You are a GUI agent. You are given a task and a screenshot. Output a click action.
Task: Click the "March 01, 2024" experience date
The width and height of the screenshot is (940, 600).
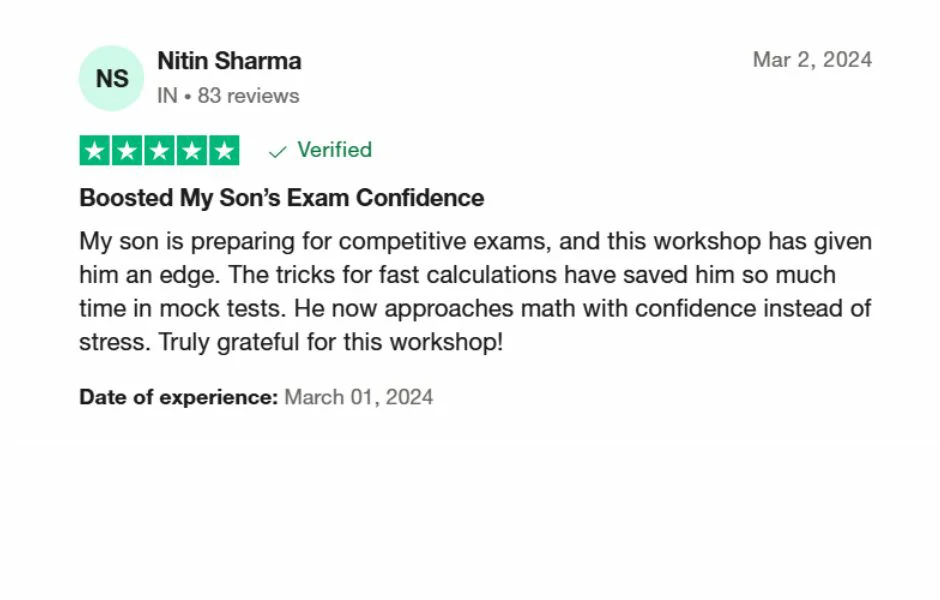[358, 397]
